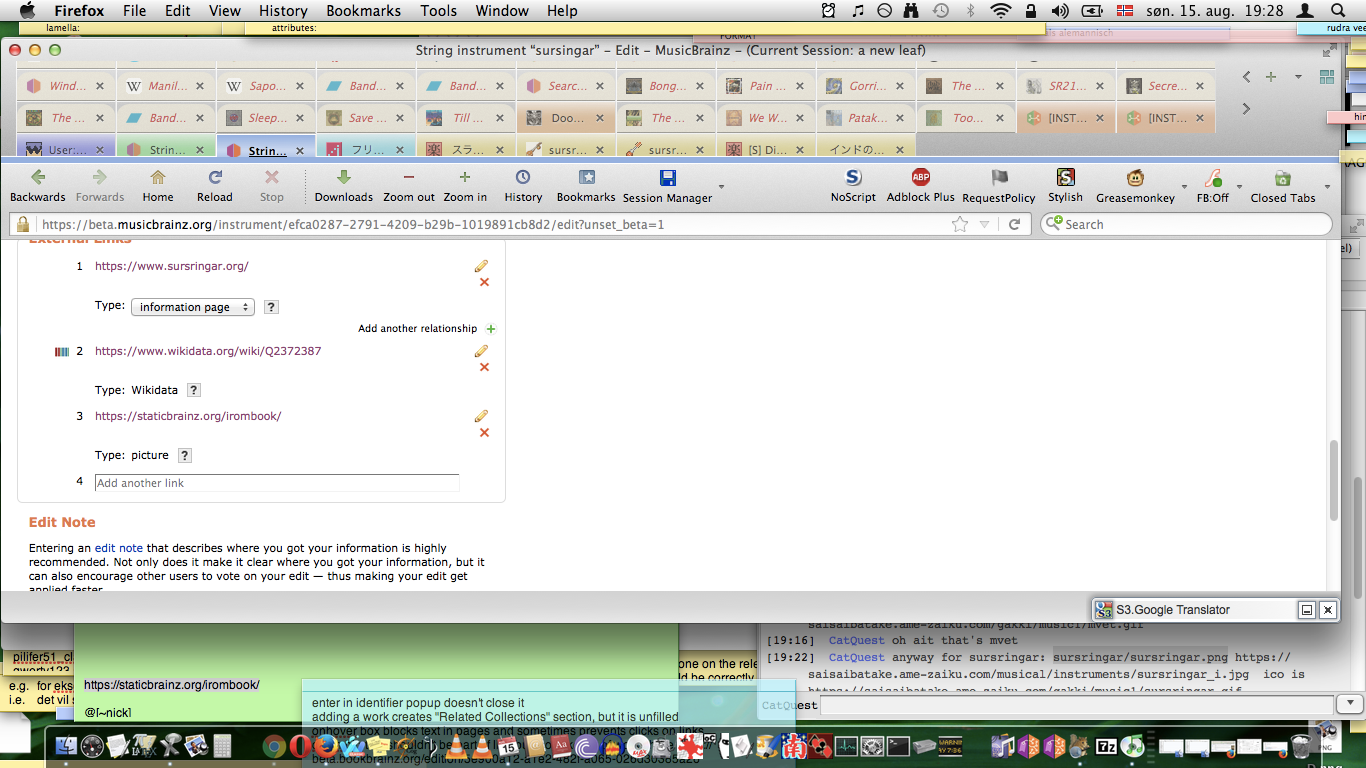
Task: Open the tab groups grid icon
Action: tap(1327, 77)
